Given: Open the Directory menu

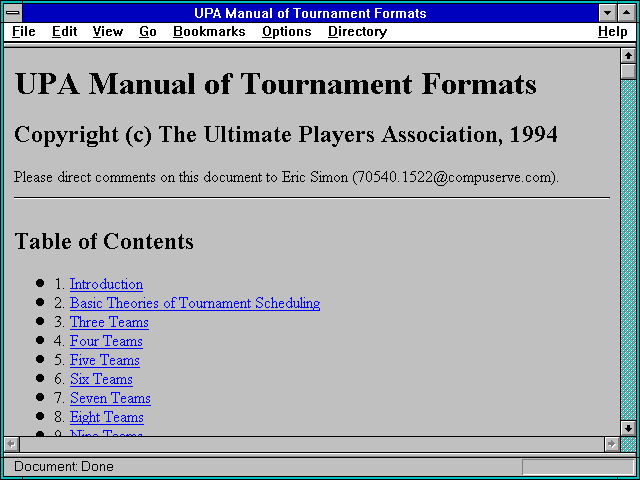Looking at the screenshot, I should [x=358, y=31].
